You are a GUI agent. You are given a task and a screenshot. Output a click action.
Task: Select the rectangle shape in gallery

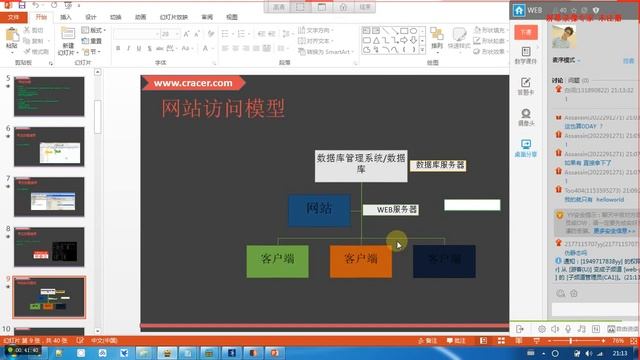pos(404,31)
